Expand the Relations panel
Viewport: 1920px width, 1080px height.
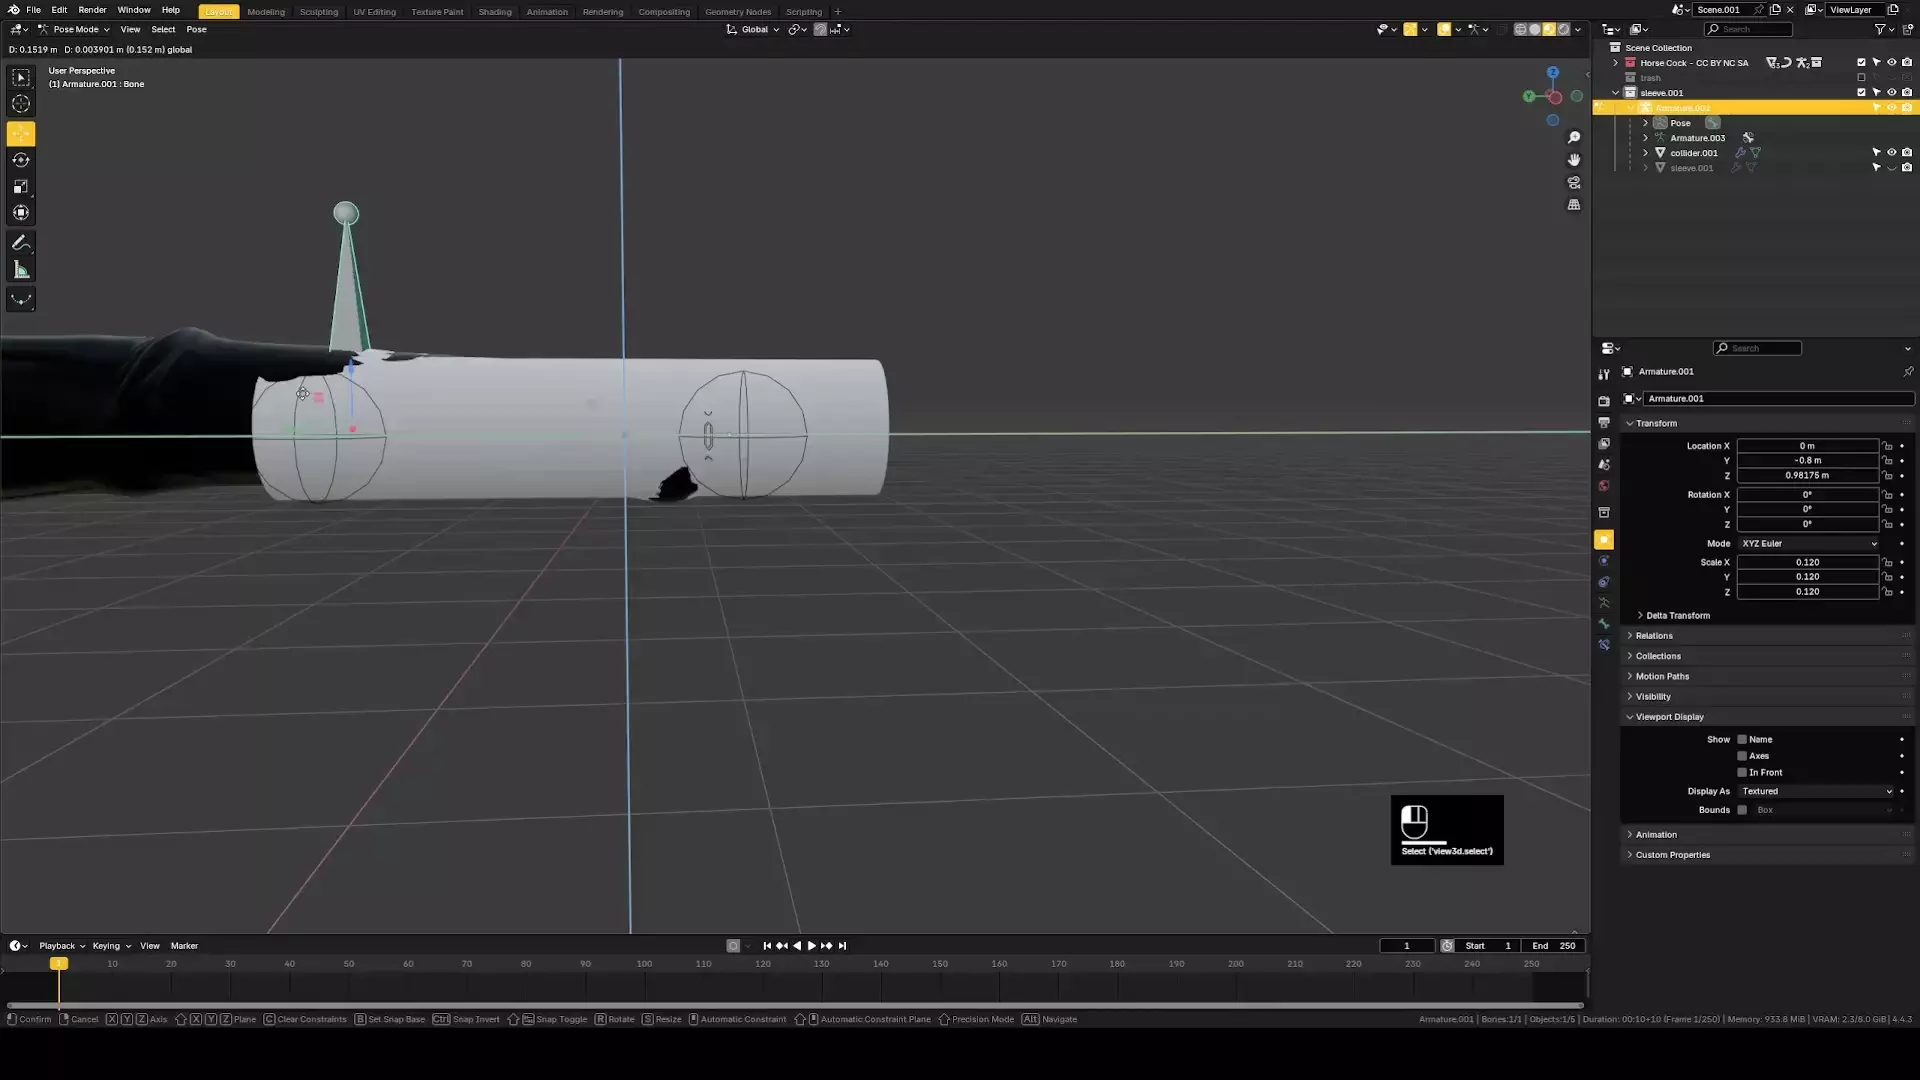click(x=1654, y=636)
